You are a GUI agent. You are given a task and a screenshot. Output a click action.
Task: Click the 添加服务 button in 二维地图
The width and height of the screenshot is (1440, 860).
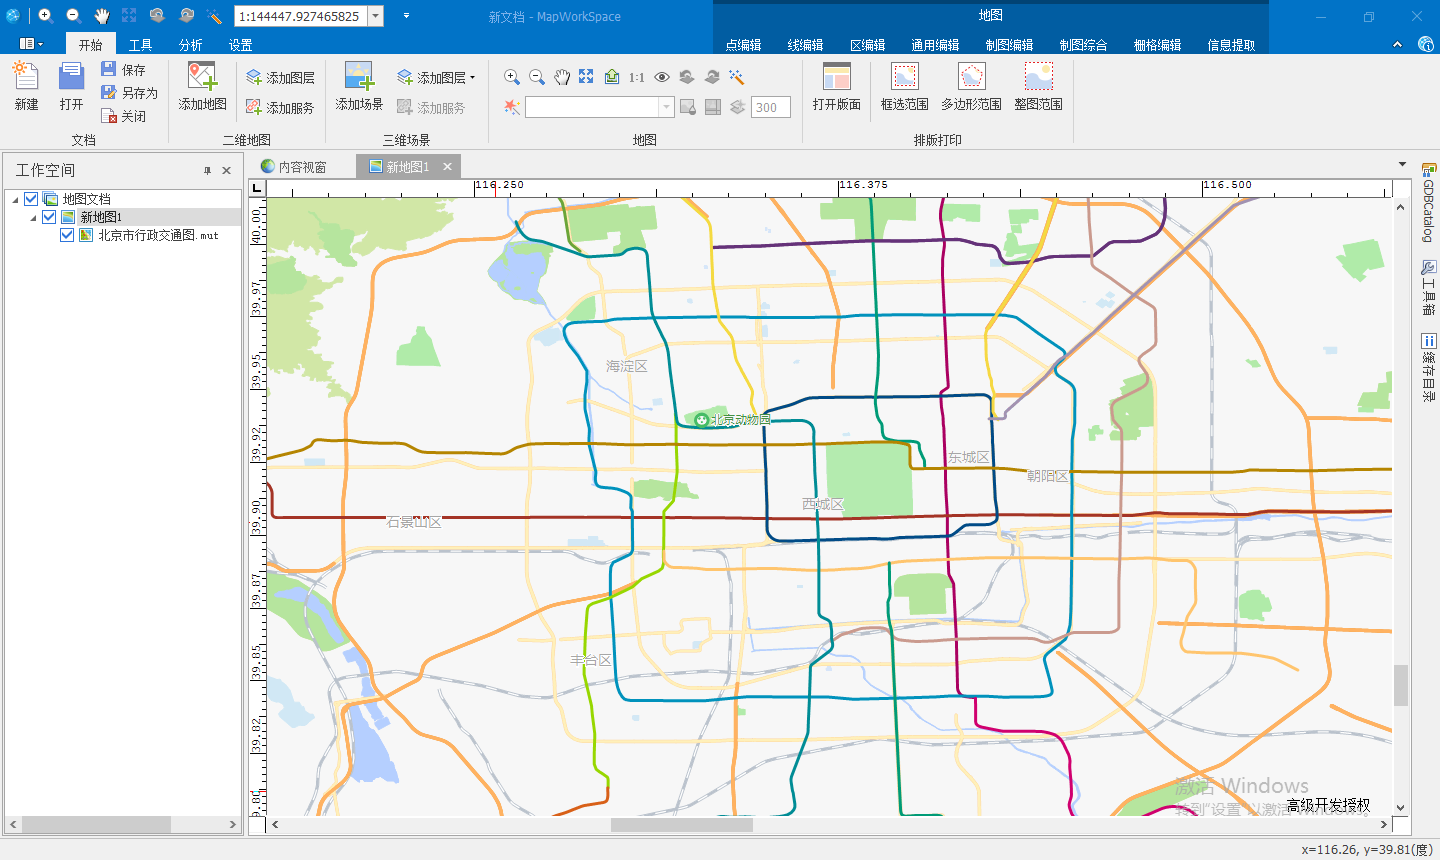click(280, 108)
